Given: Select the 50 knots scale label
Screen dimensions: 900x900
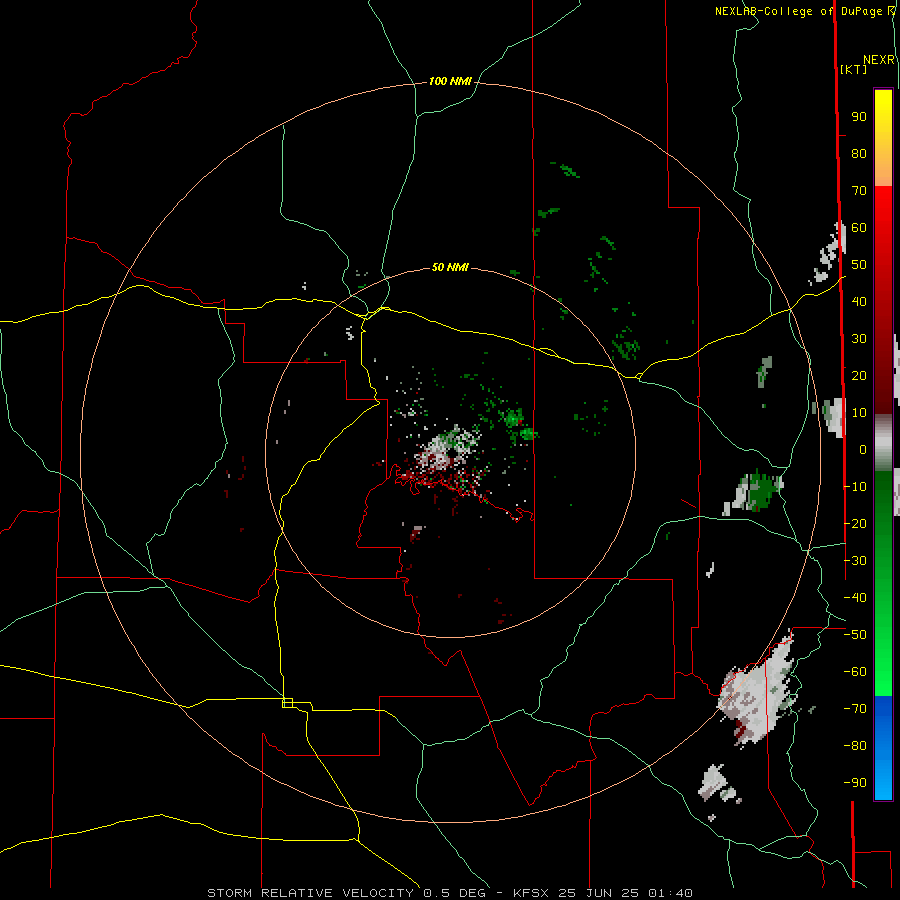Looking at the screenshot, I should pyautogui.click(x=859, y=265).
